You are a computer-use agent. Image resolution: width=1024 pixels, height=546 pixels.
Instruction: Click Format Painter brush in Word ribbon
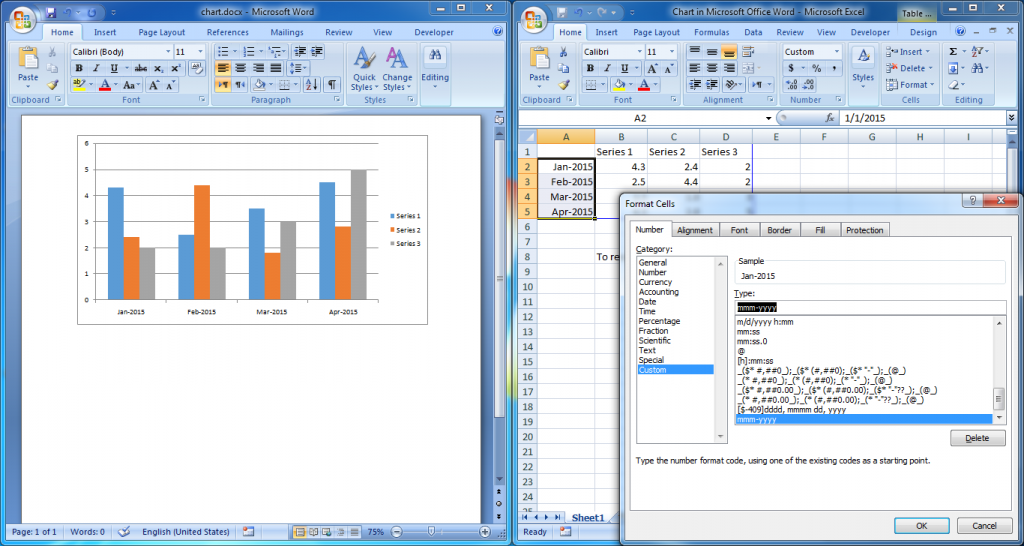(52, 85)
